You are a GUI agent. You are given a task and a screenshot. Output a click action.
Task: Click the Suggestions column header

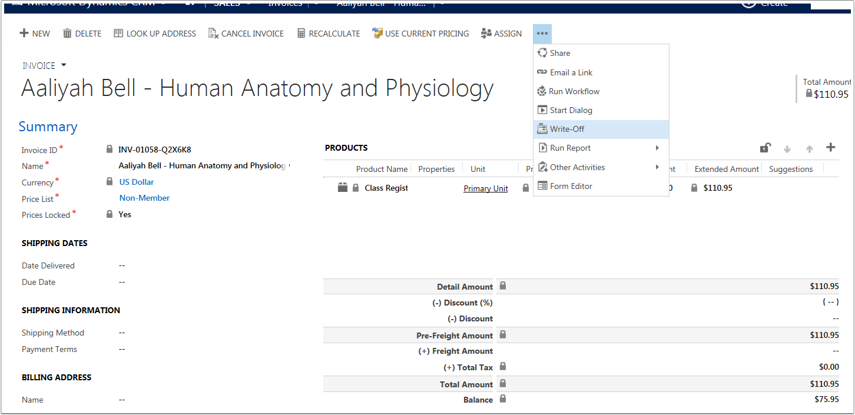[791, 169]
